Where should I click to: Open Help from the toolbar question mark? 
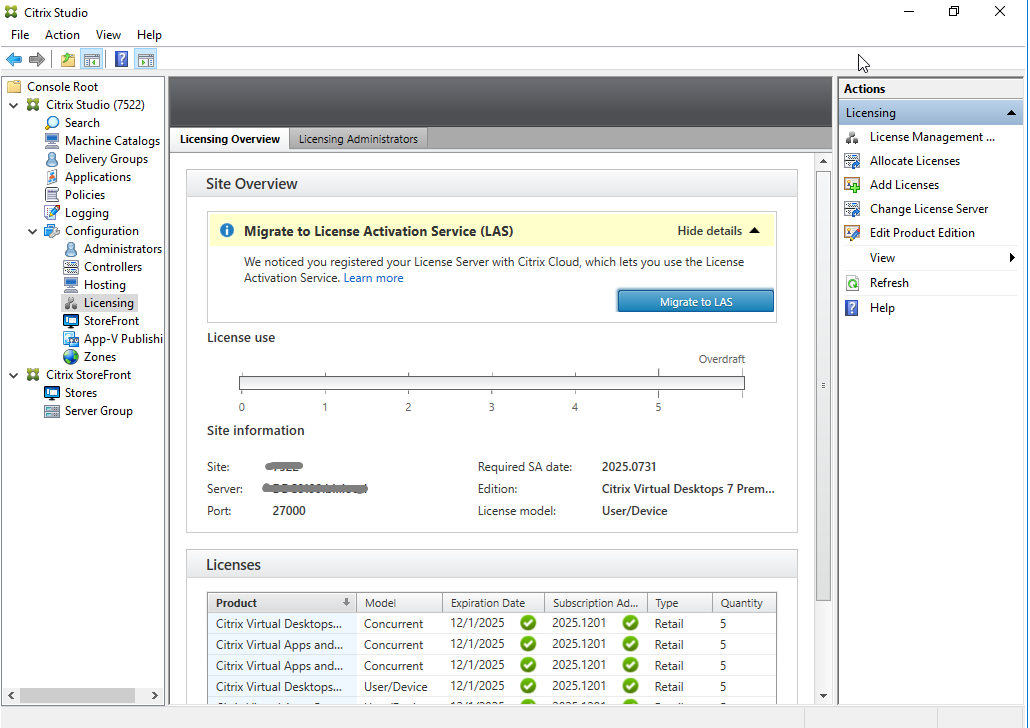[121, 58]
